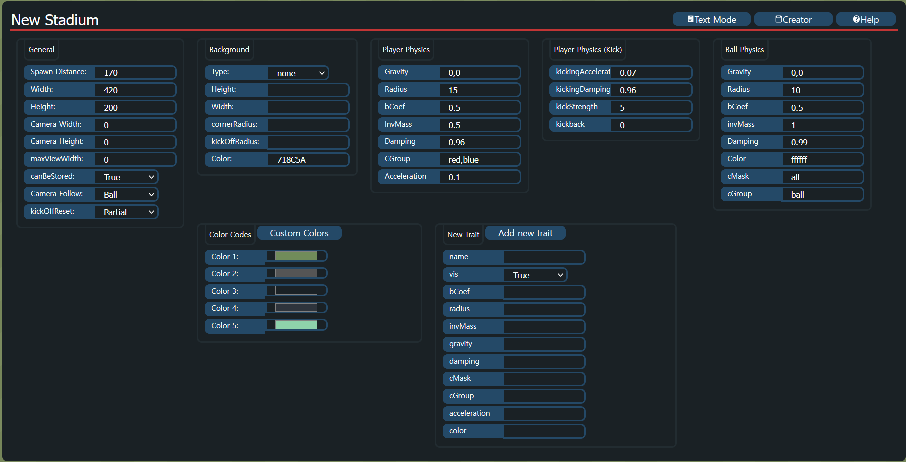Screen dimensions: 906x462
Task: Focus Ball Physics bCoef field
Action: (823, 107)
